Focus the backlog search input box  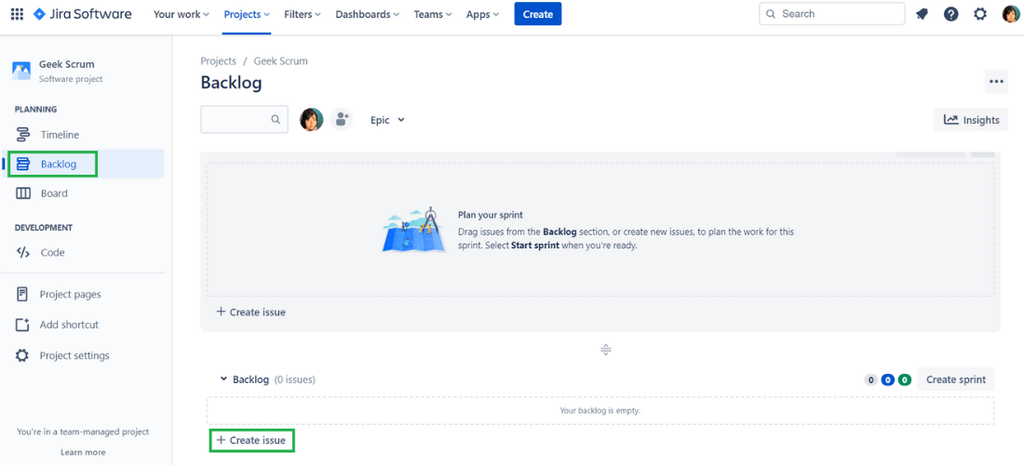(244, 120)
